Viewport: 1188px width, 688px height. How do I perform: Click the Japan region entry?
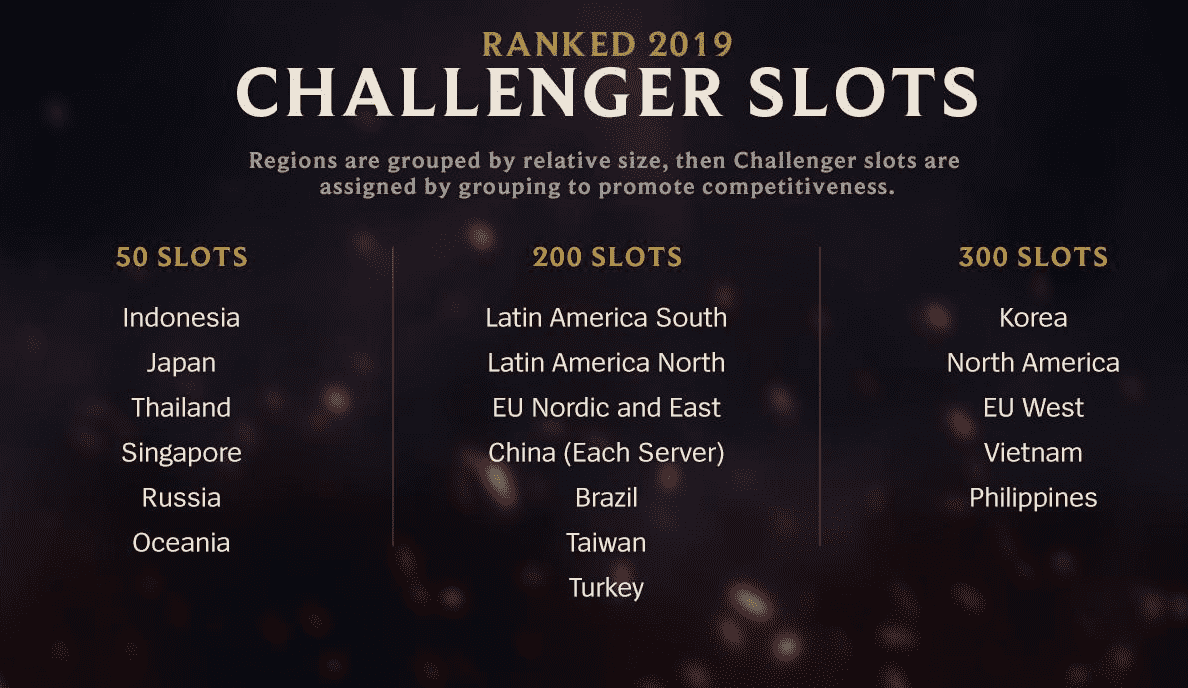(181, 363)
